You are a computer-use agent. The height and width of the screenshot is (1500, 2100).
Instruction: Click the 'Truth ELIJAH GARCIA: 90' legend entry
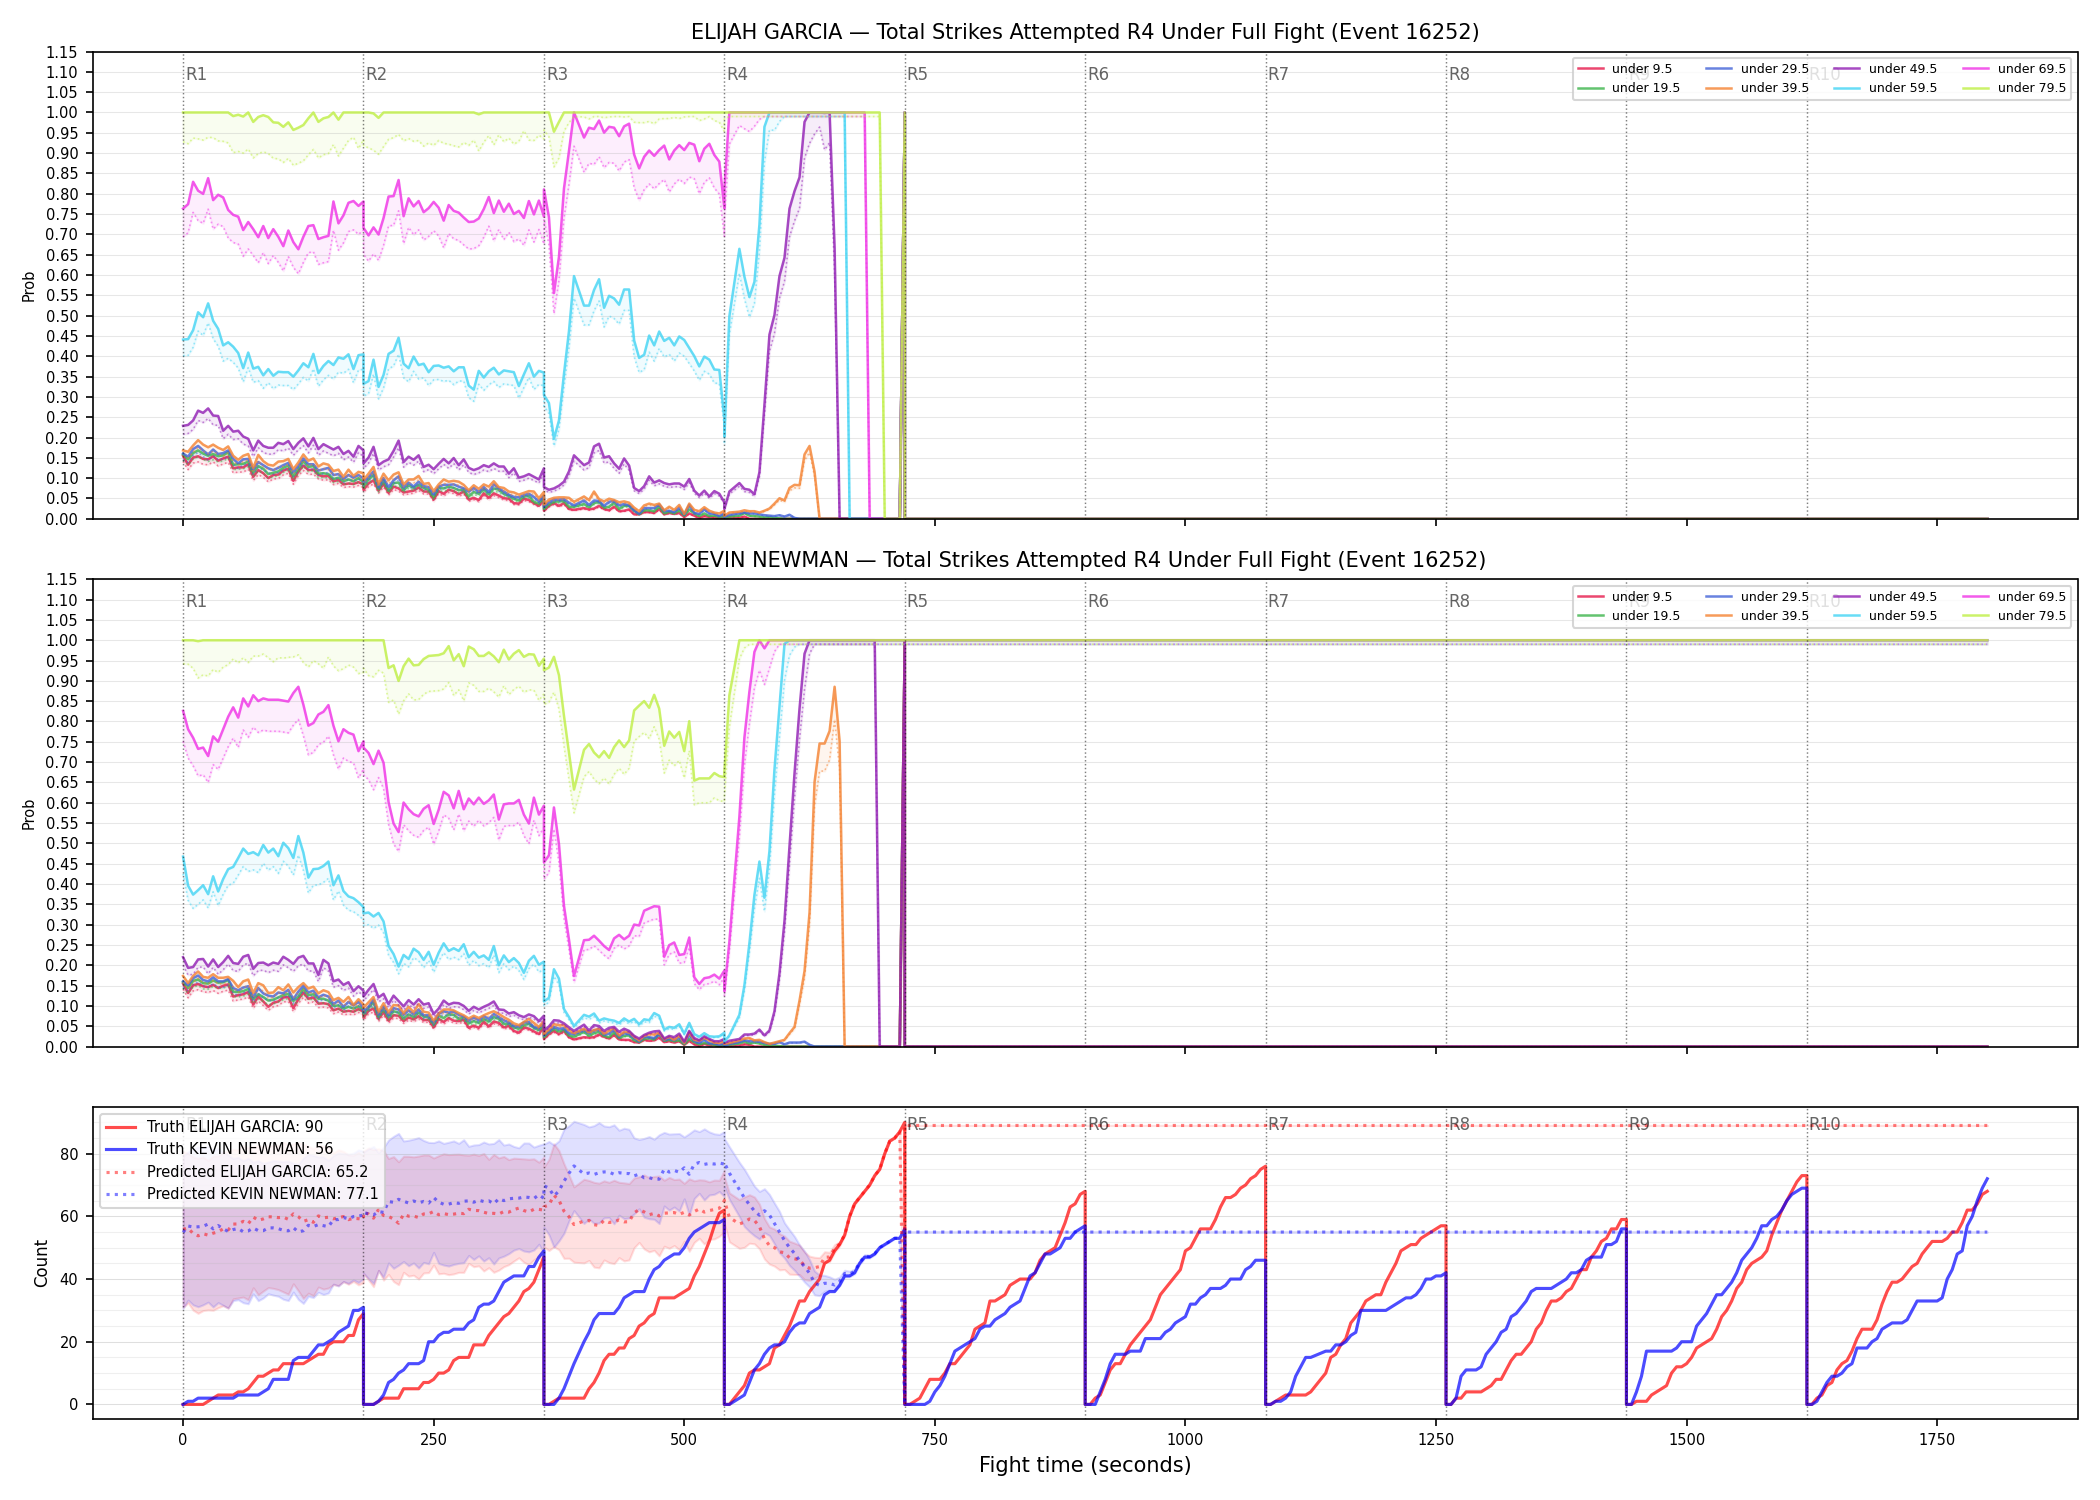214,1127
